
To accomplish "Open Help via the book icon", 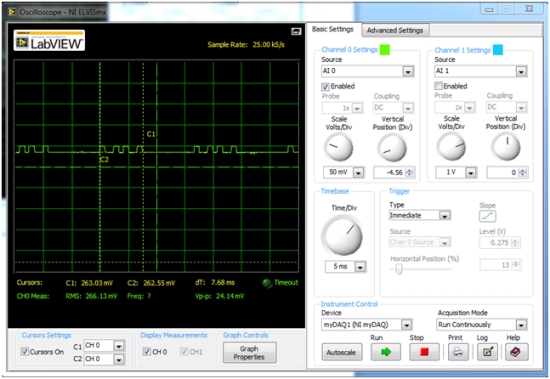I will 516,352.
